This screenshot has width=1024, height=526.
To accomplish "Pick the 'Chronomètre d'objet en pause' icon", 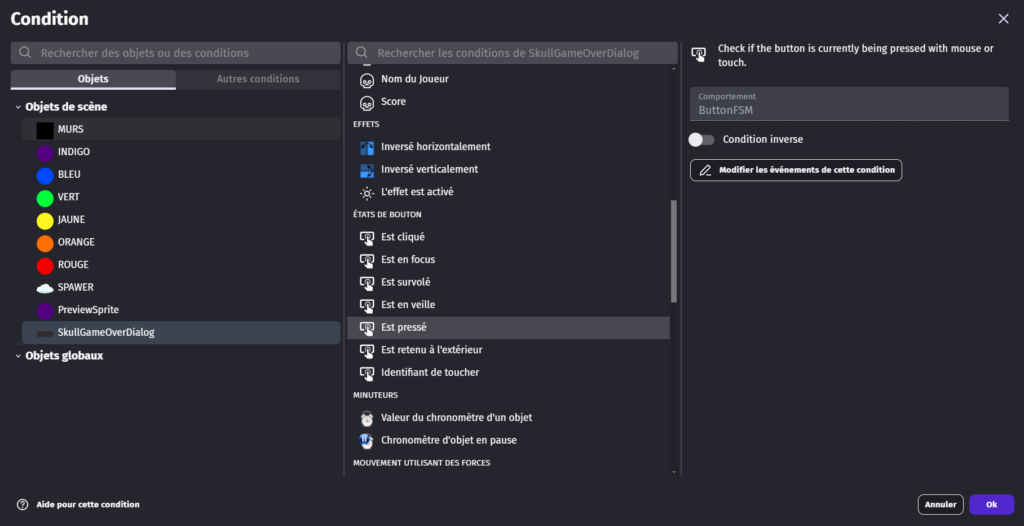I will coord(366,440).
